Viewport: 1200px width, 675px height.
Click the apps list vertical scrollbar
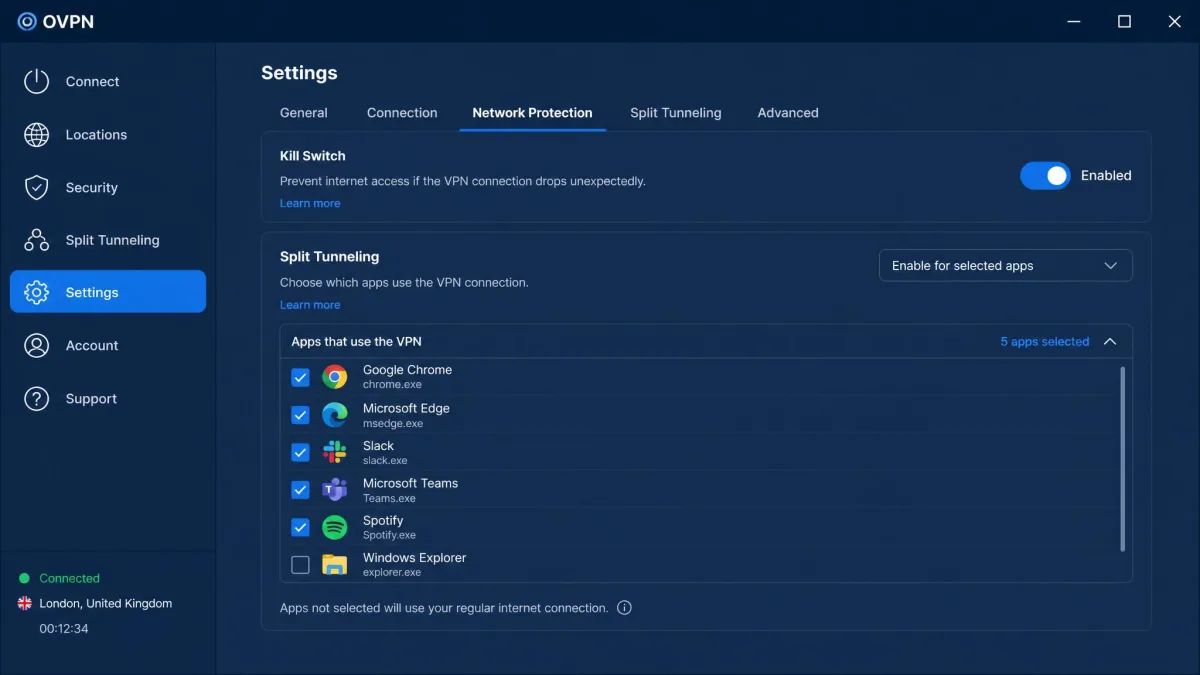1123,458
